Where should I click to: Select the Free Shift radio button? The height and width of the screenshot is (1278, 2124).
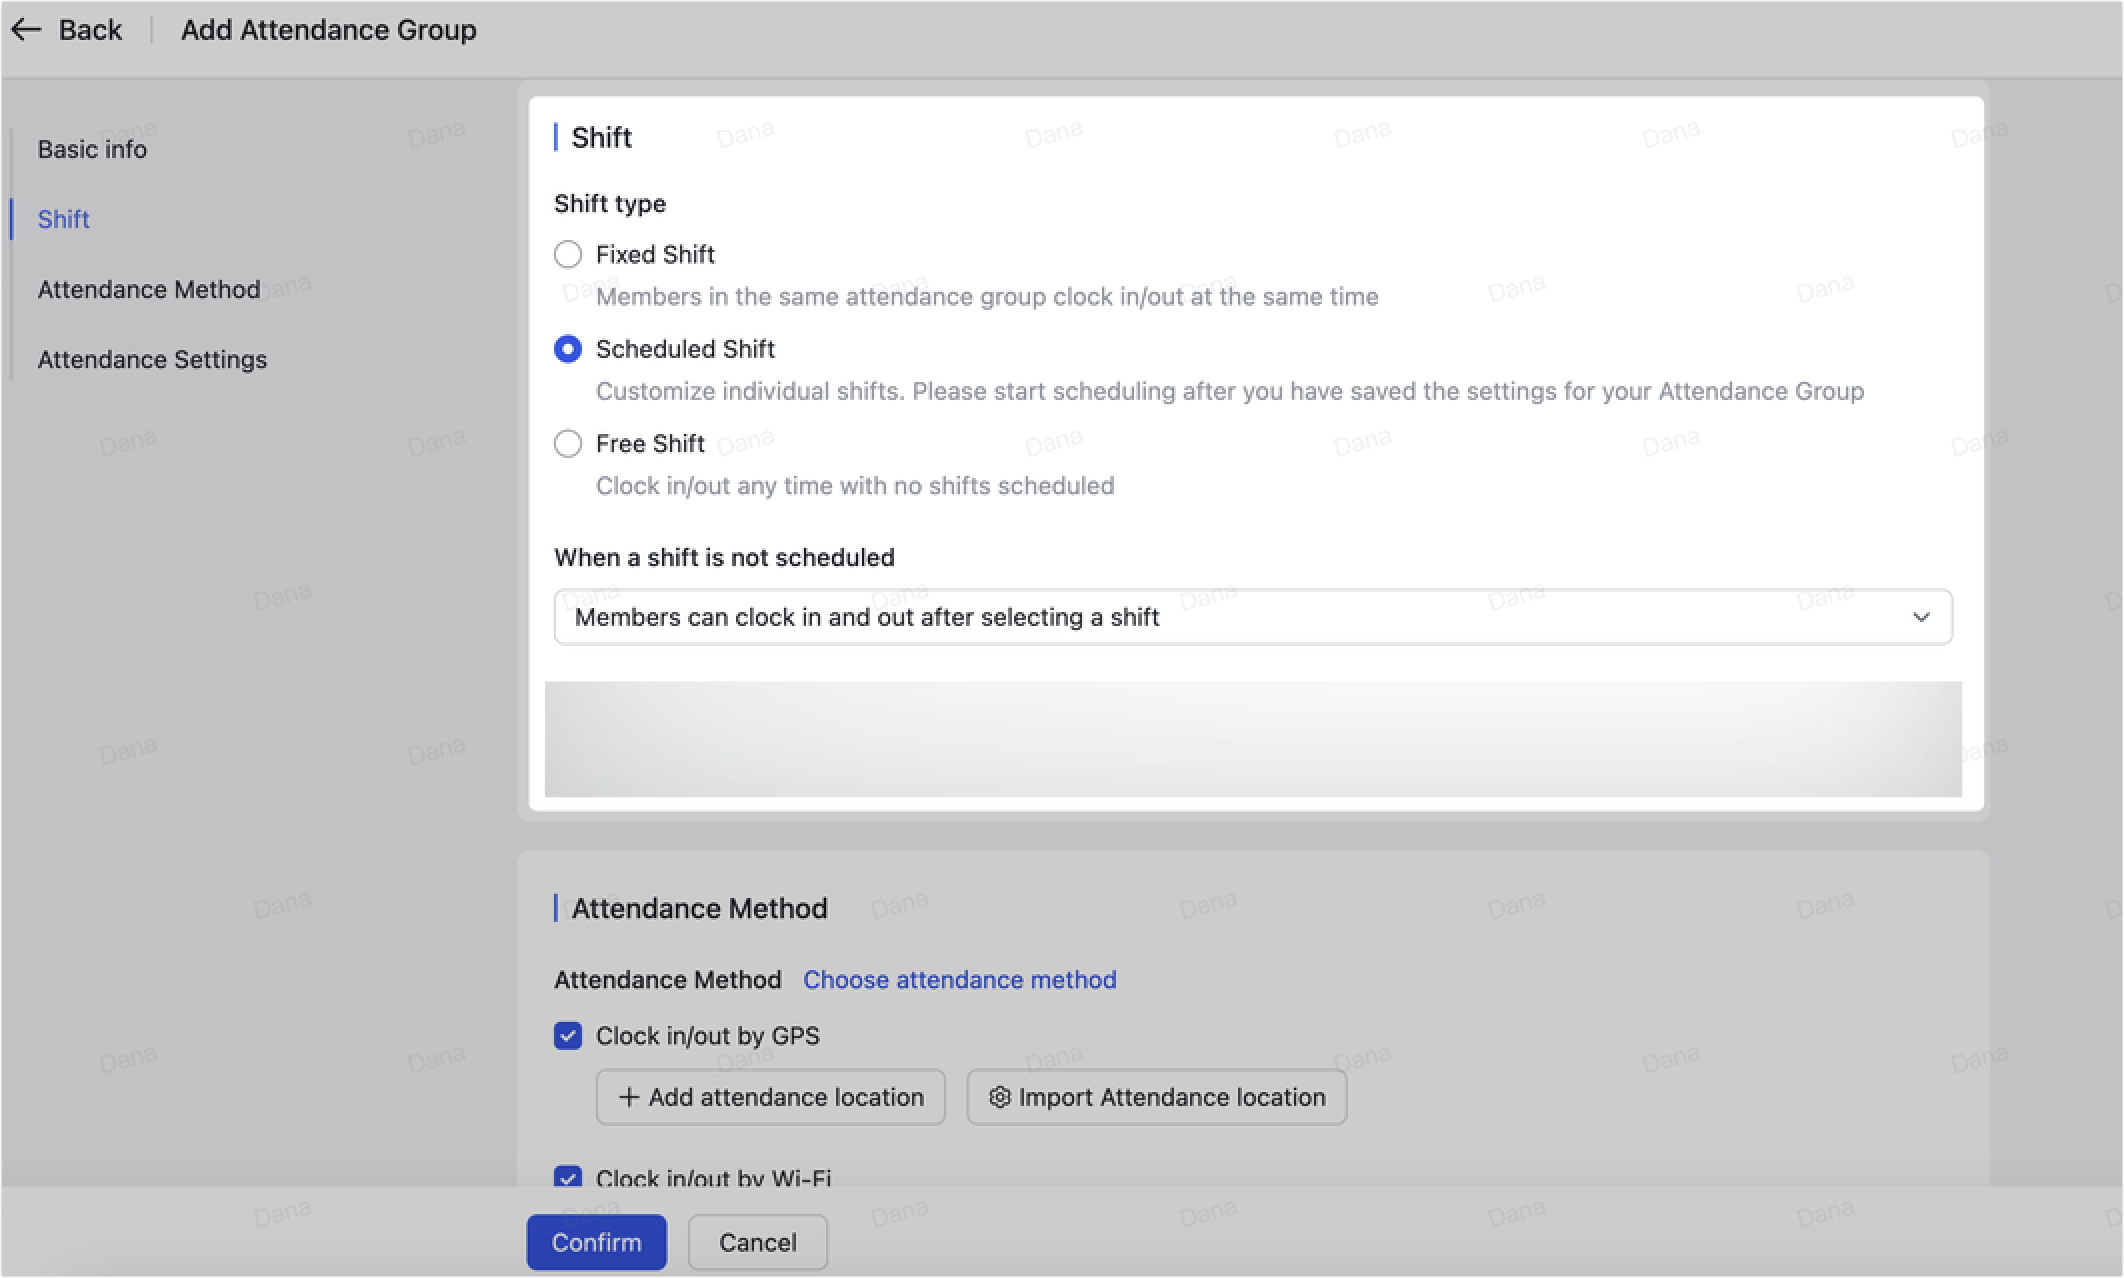tap(568, 443)
